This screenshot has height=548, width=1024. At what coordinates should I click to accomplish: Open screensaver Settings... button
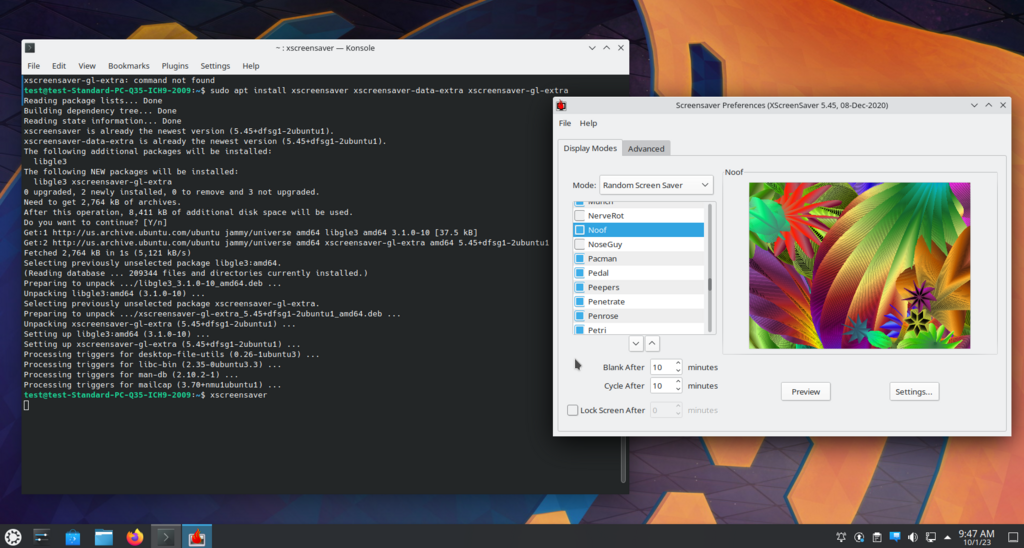point(914,392)
